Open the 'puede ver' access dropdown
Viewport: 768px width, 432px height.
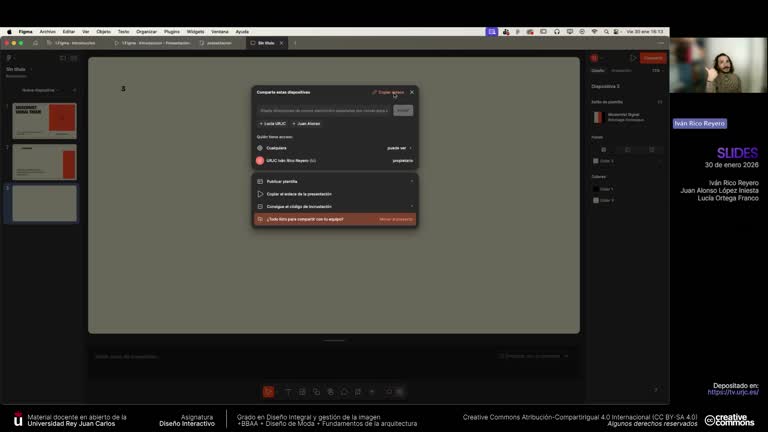coord(399,148)
